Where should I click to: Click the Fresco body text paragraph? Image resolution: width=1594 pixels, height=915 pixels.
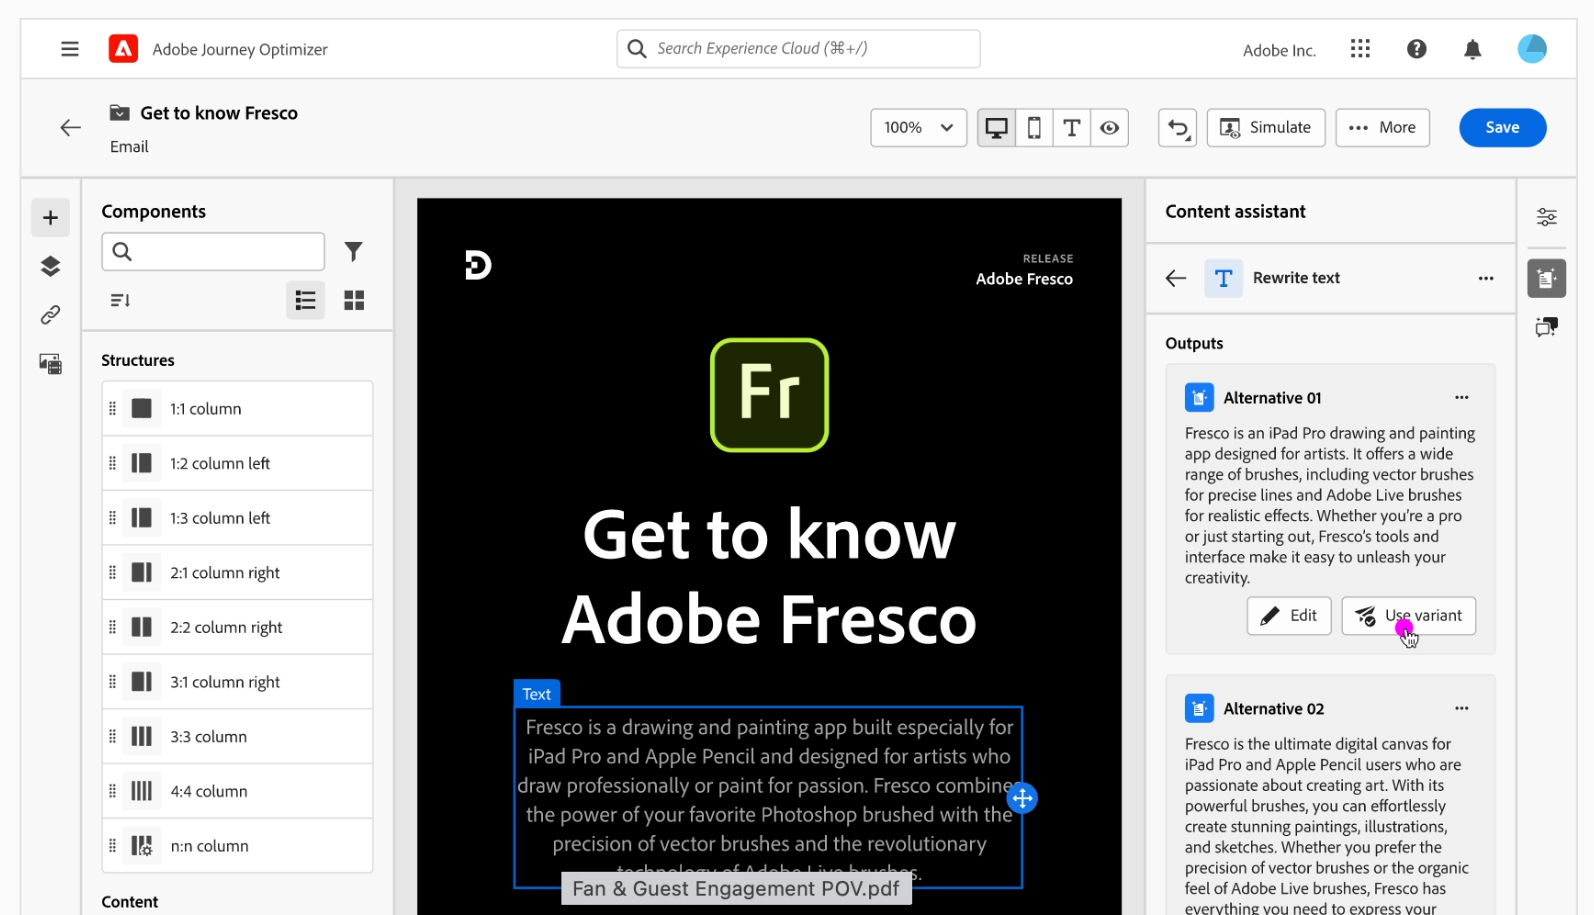point(769,798)
